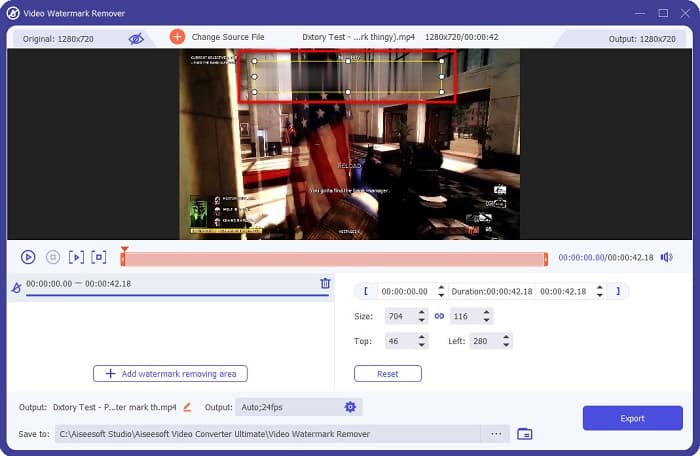The height and width of the screenshot is (456, 700).
Task: Click the Original: 1280x720 tab label
Action: (58, 39)
